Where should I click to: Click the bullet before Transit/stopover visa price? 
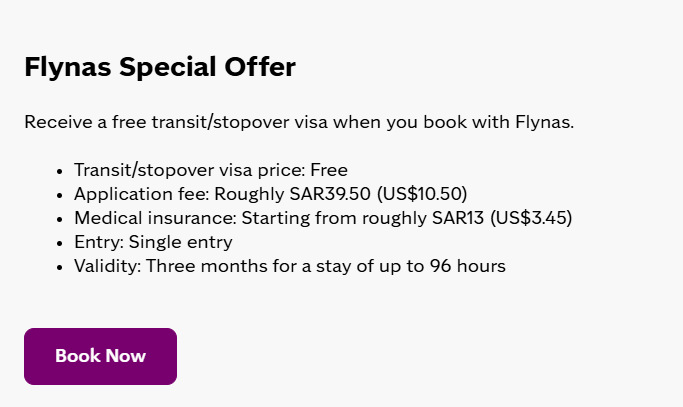pos(60,171)
